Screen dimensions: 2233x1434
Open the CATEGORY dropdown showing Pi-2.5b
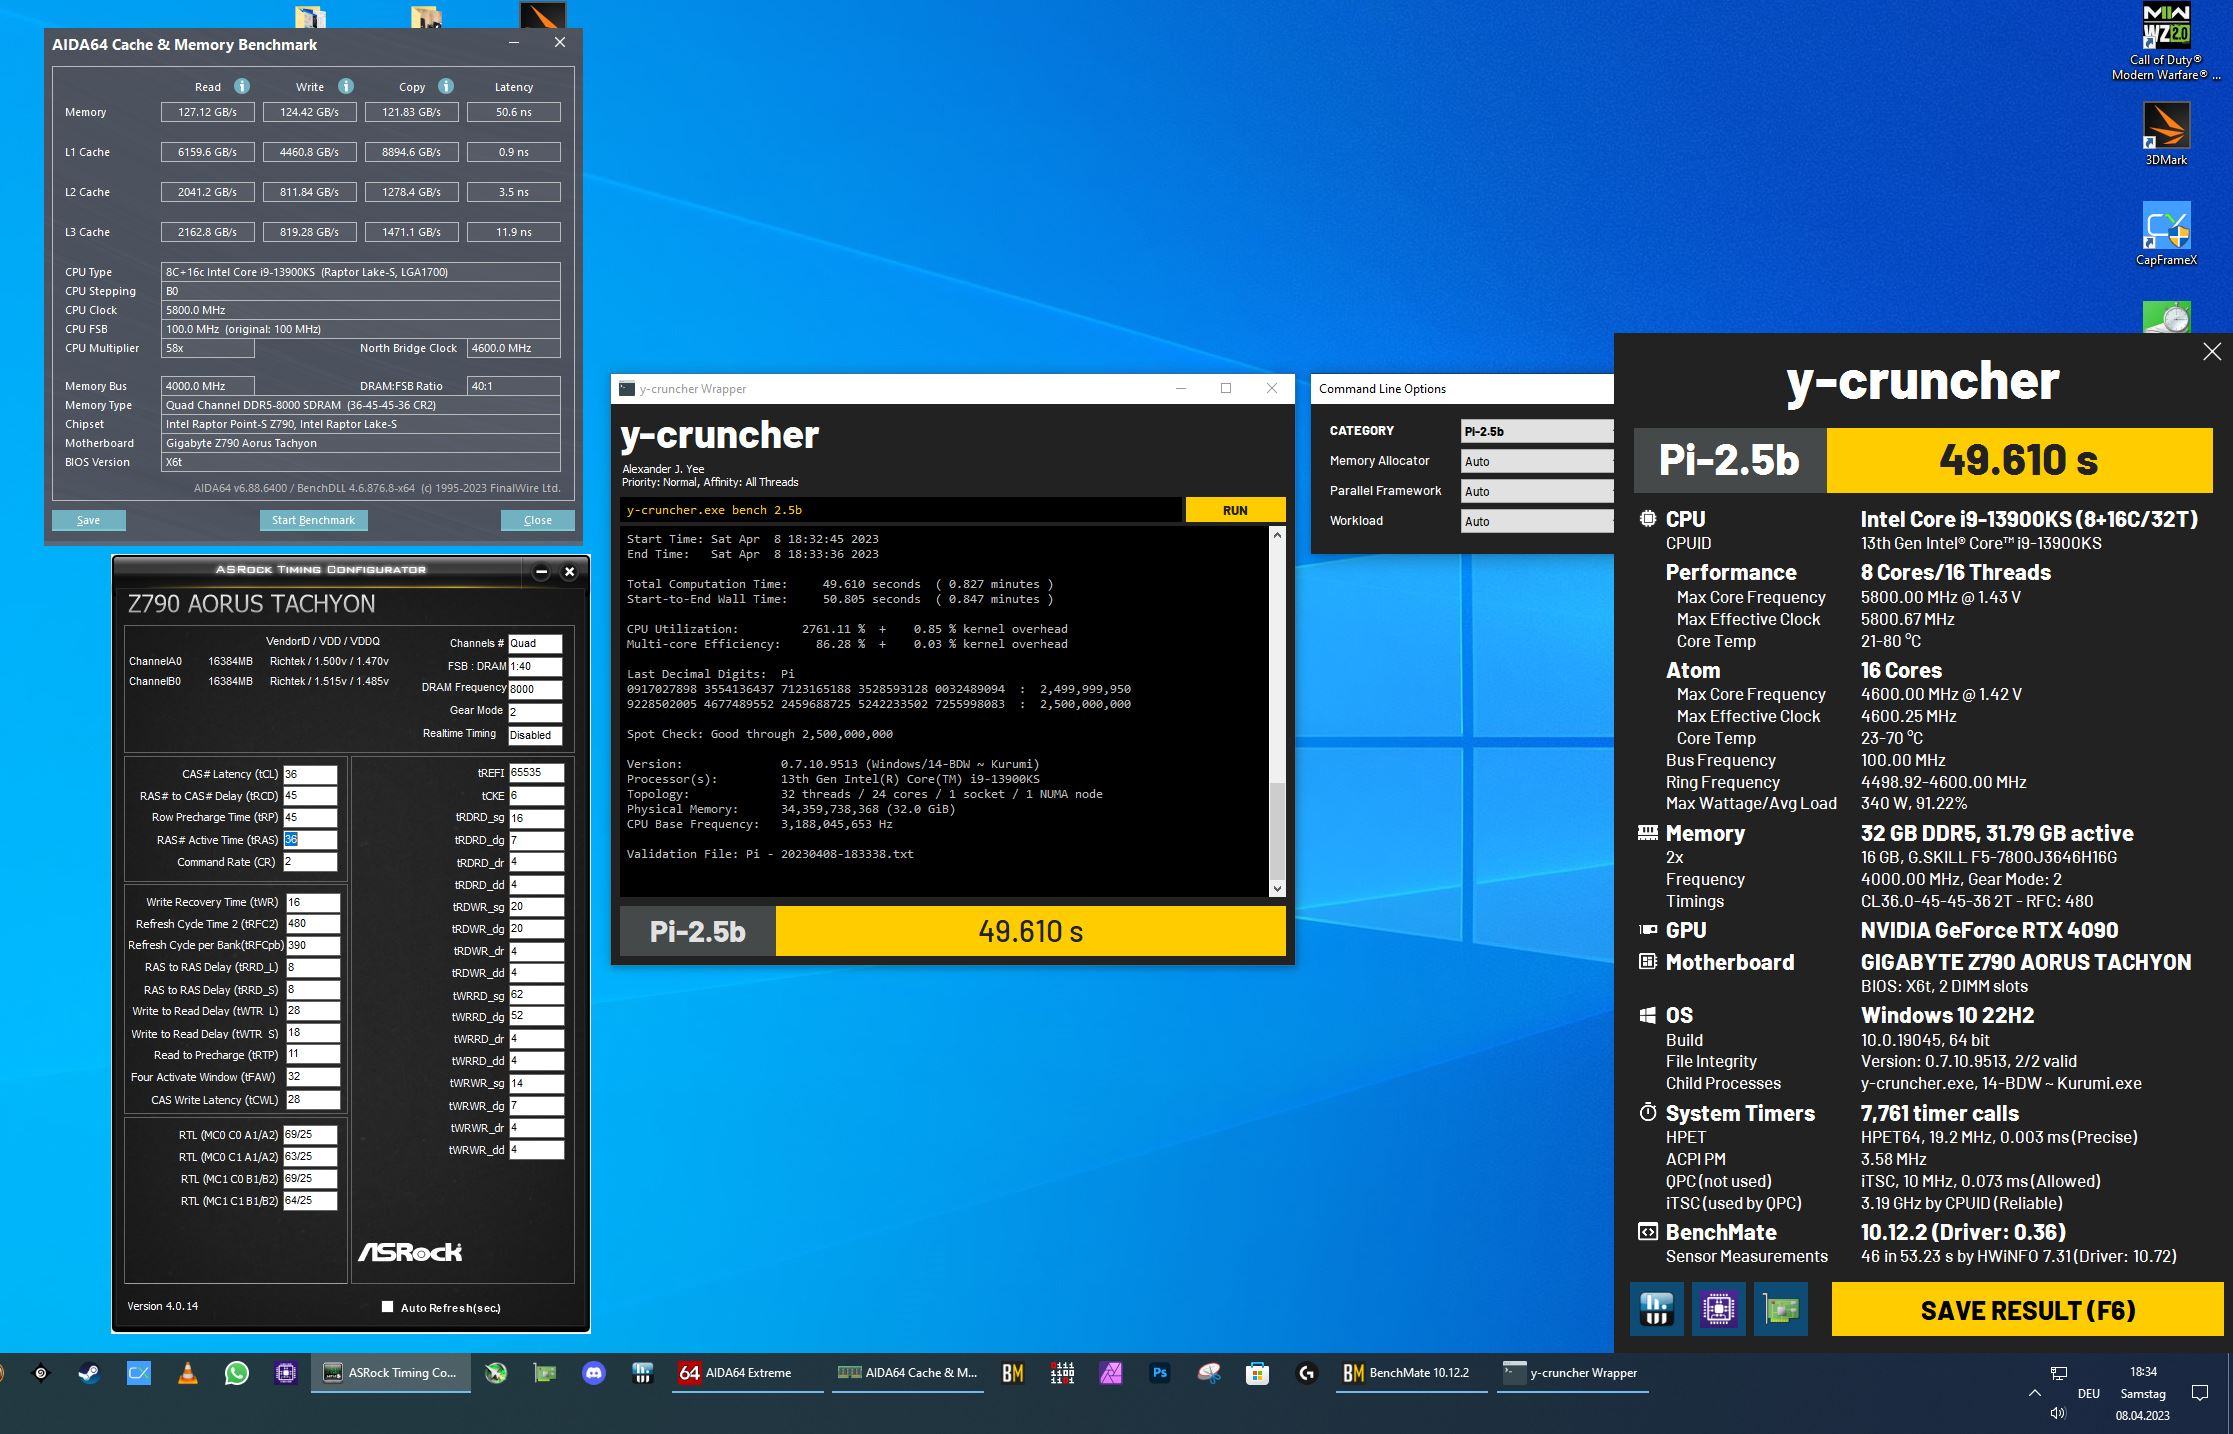tap(1536, 431)
